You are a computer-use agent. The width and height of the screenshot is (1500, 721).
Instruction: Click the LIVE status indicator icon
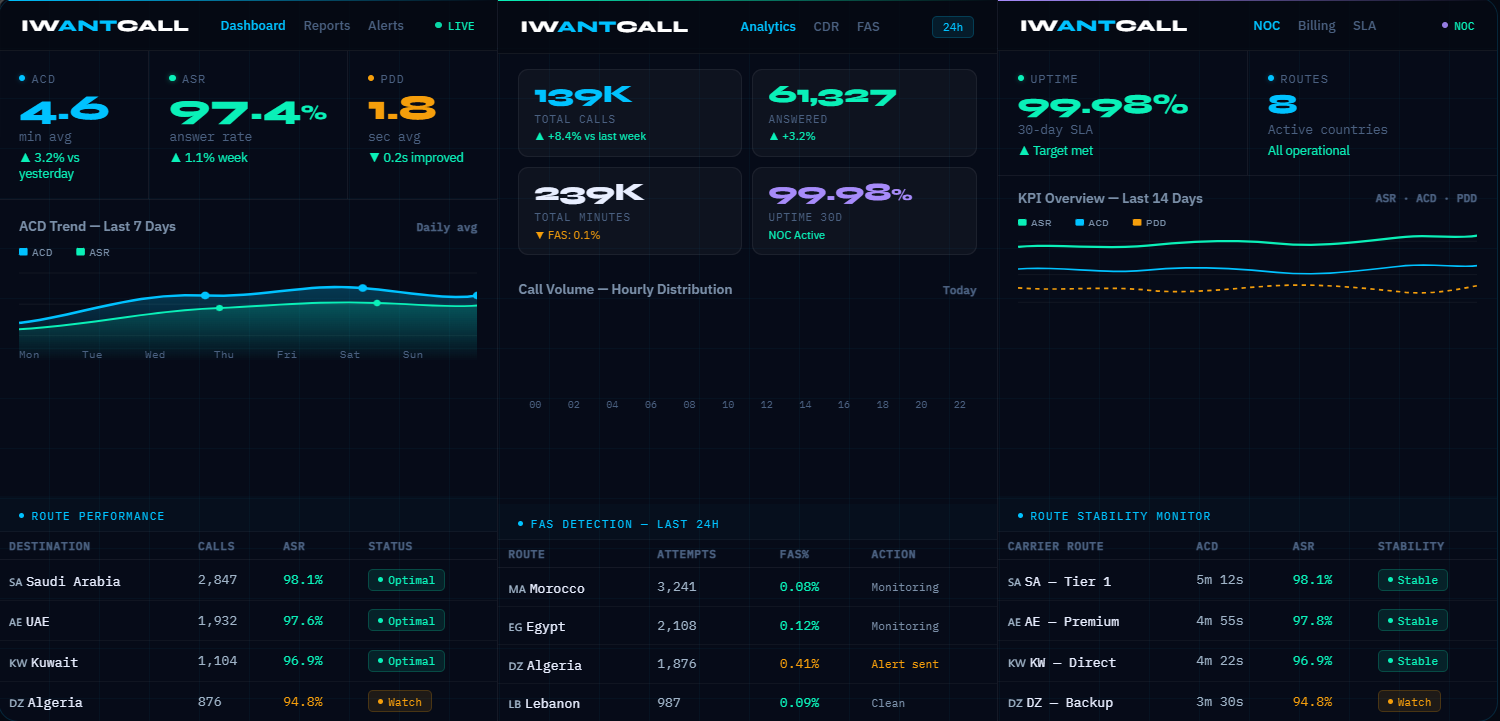438,26
